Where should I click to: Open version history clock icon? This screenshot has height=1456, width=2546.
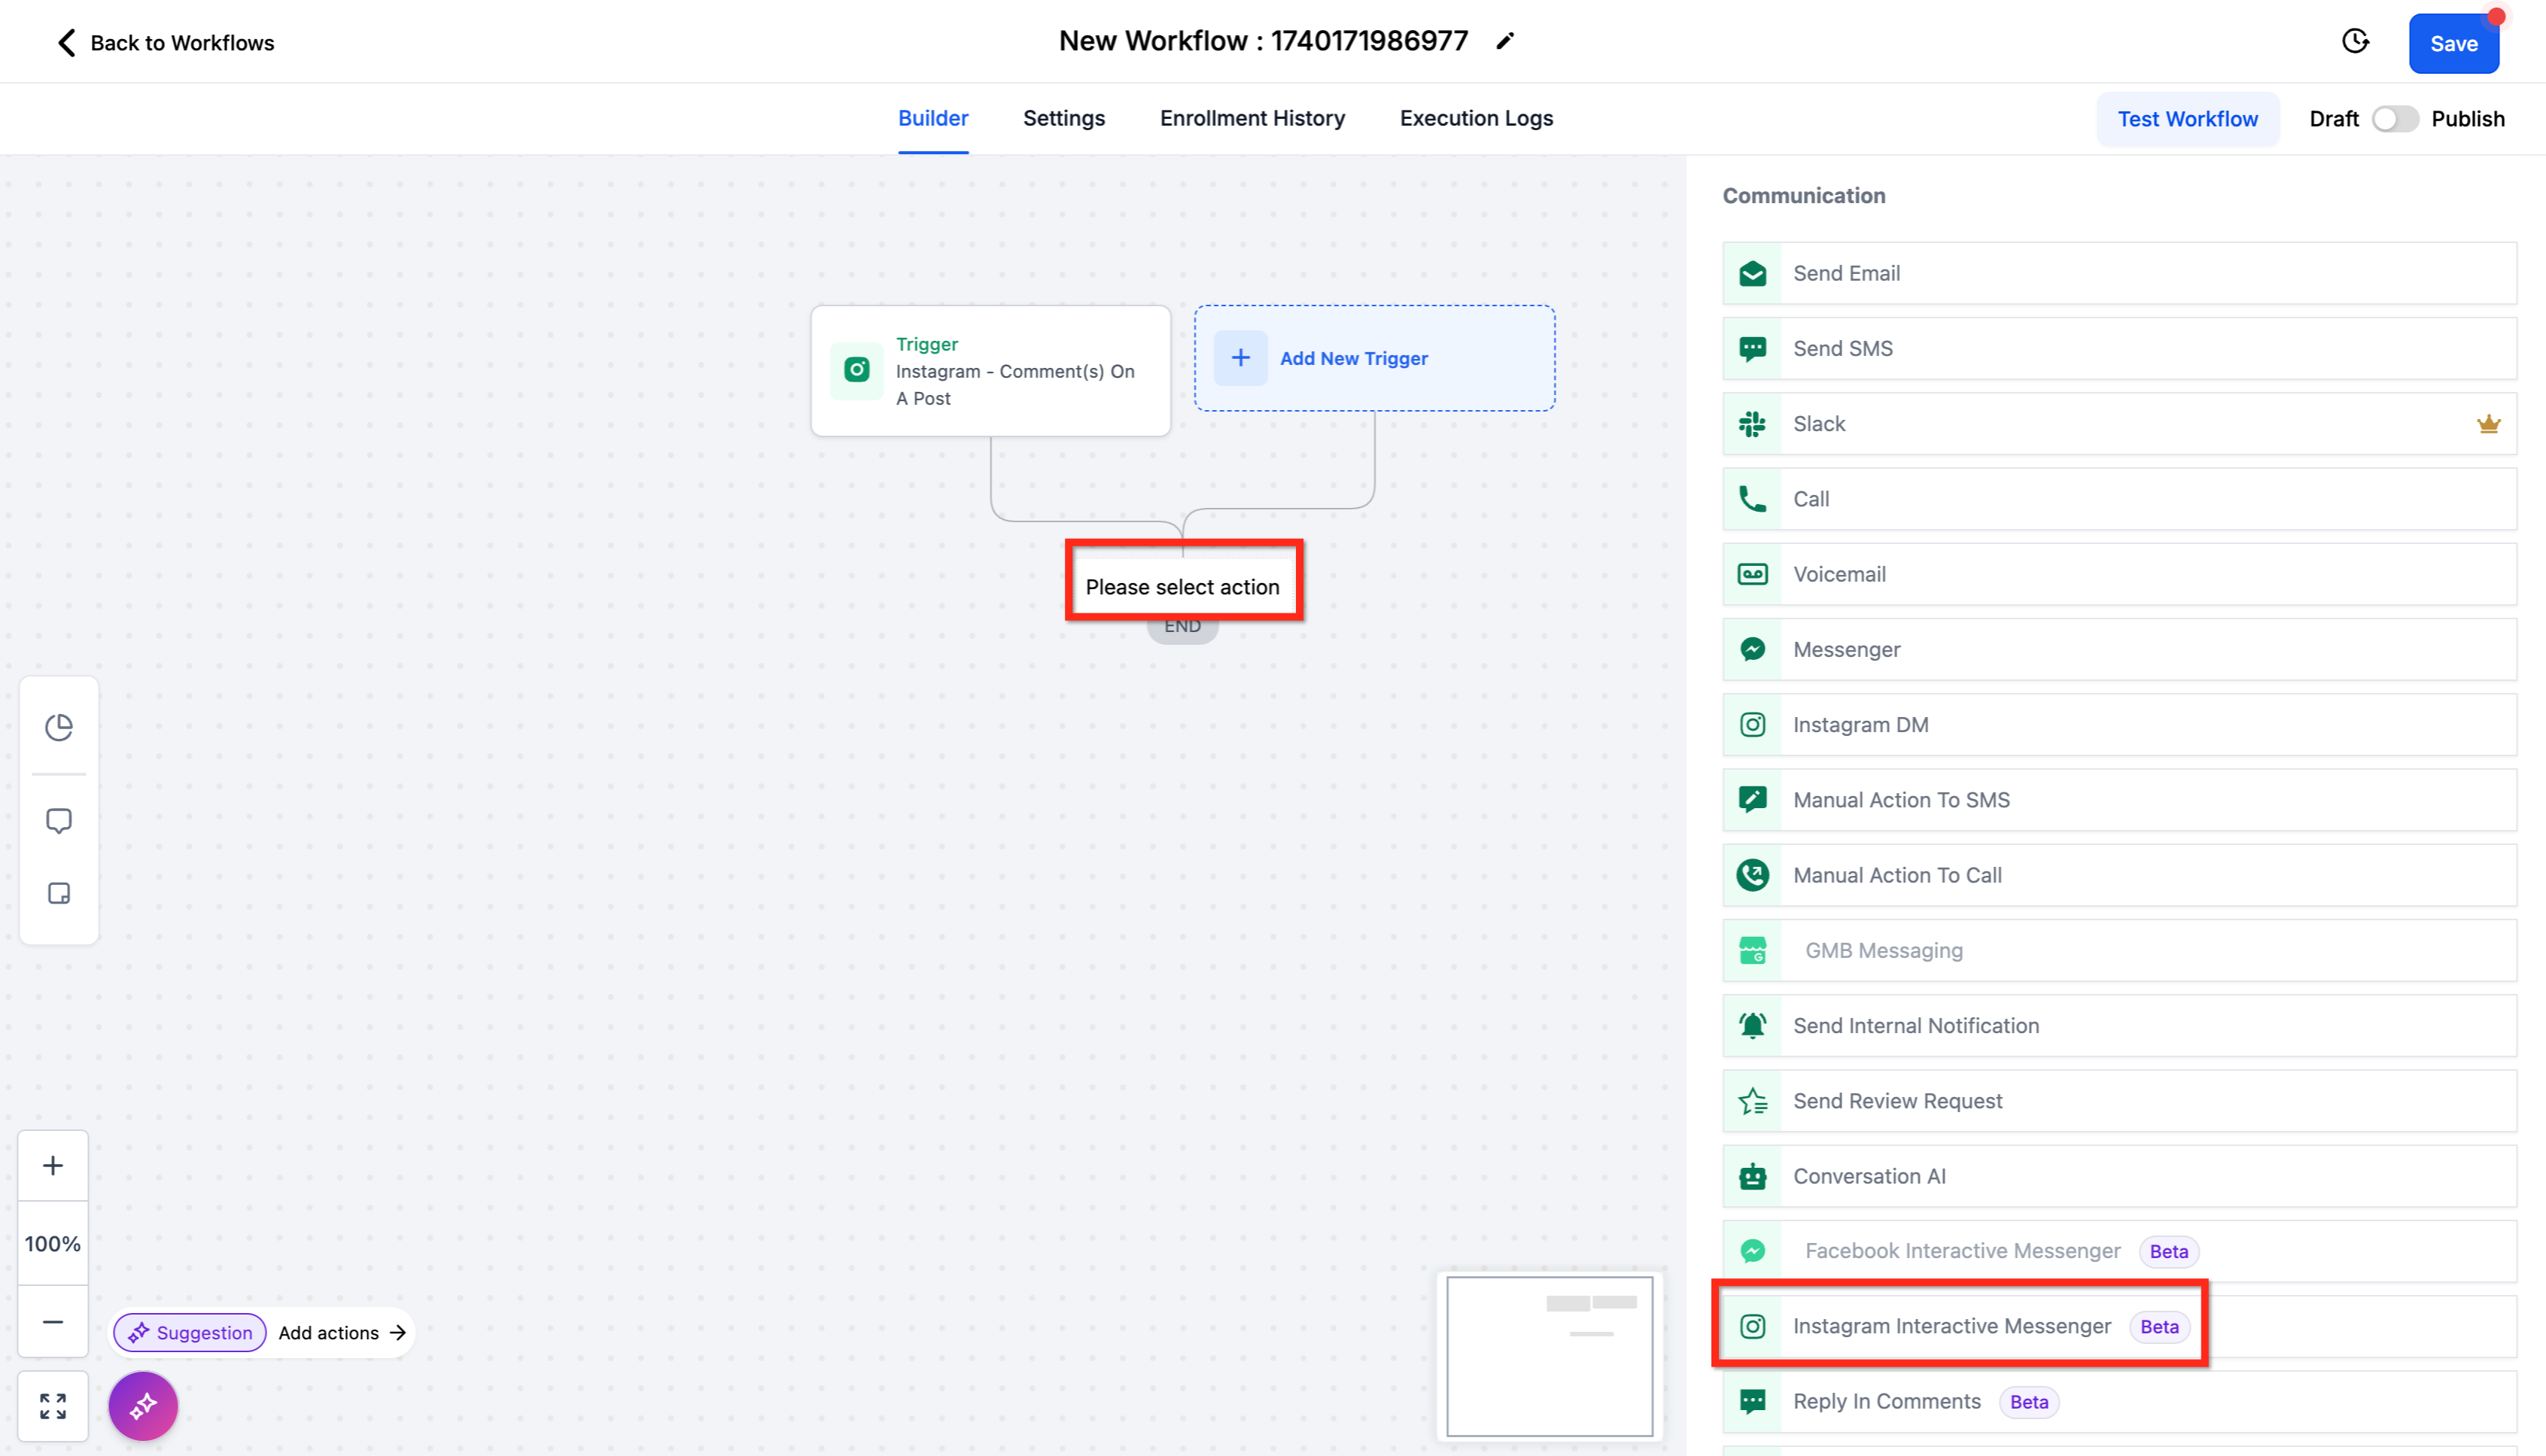[2355, 41]
